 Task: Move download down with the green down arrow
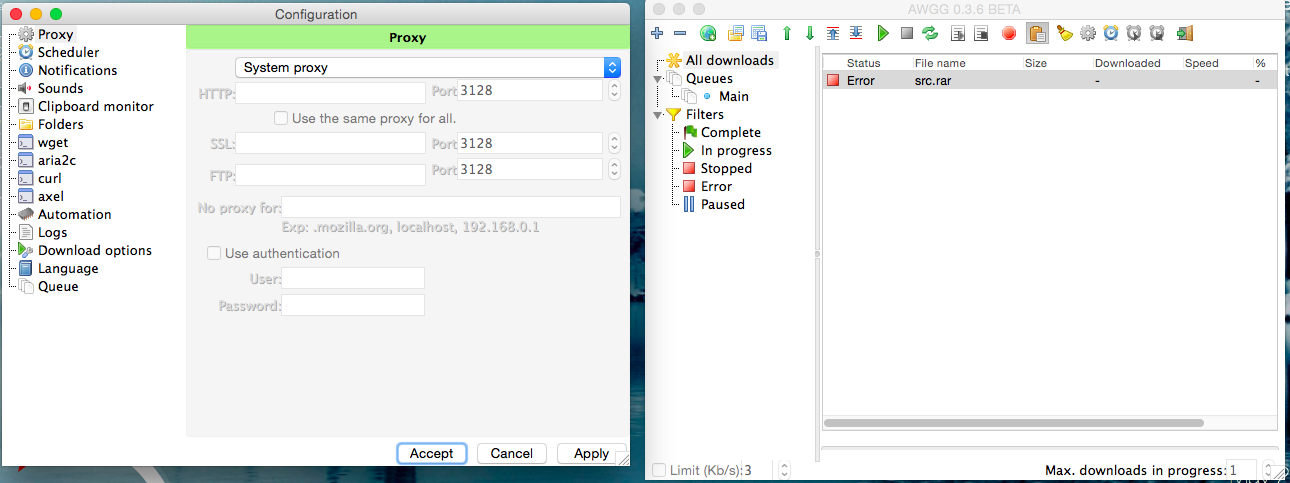810,33
